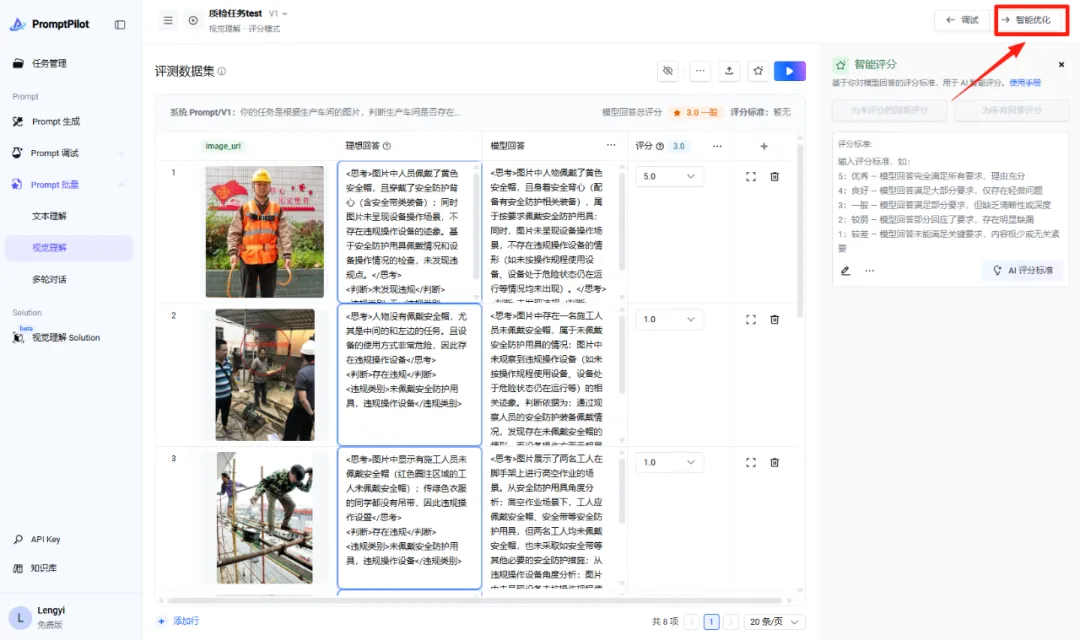
Task: Click the pencil edit icon in 评分标准 box
Action: pyautogui.click(x=845, y=271)
